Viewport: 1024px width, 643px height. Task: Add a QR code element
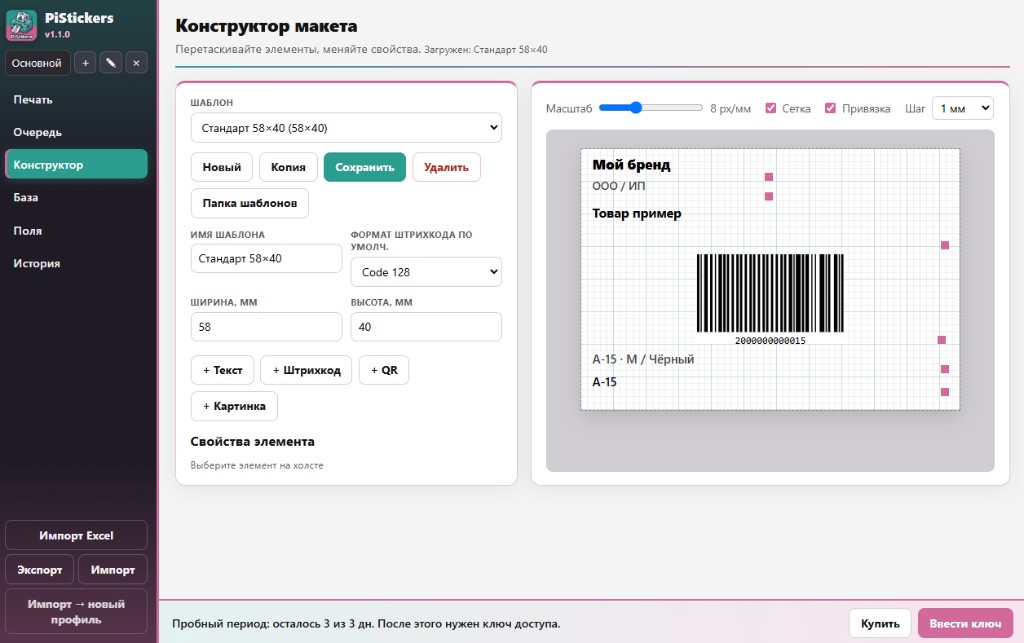384,370
